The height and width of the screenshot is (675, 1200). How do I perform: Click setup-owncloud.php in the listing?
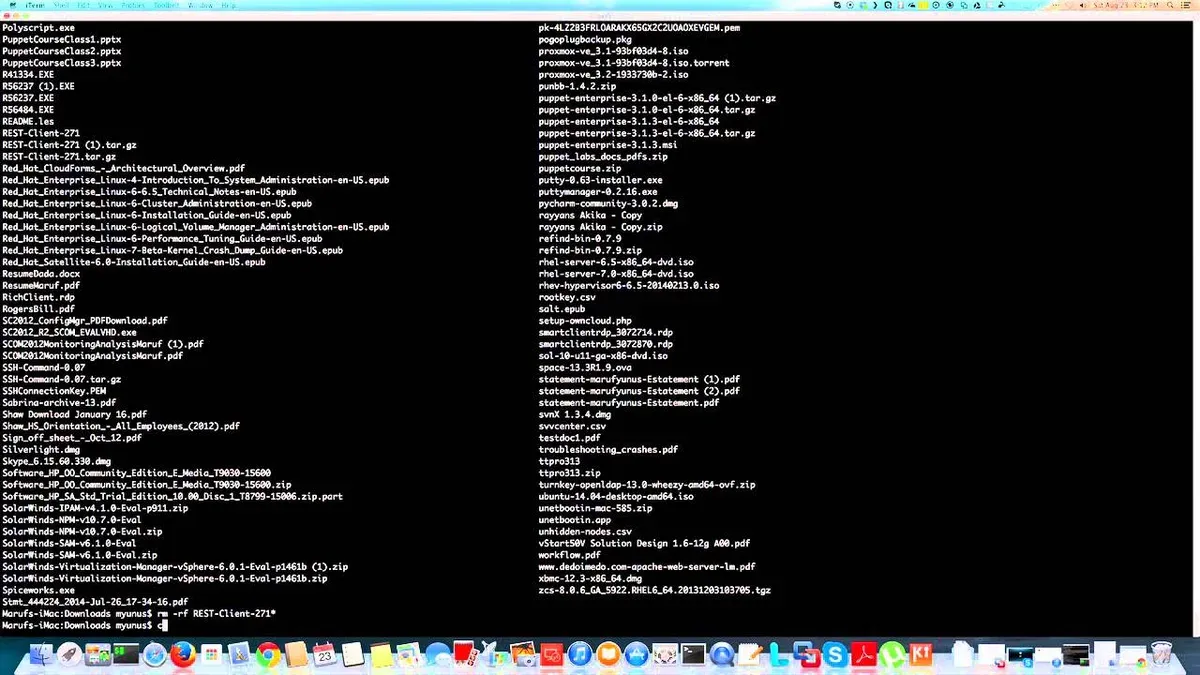pyautogui.click(x=585, y=321)
